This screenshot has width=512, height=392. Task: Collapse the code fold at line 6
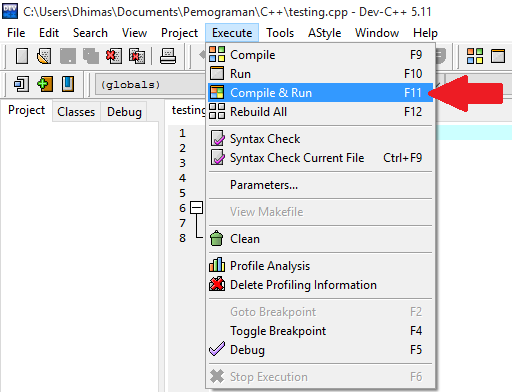[196, 207]
